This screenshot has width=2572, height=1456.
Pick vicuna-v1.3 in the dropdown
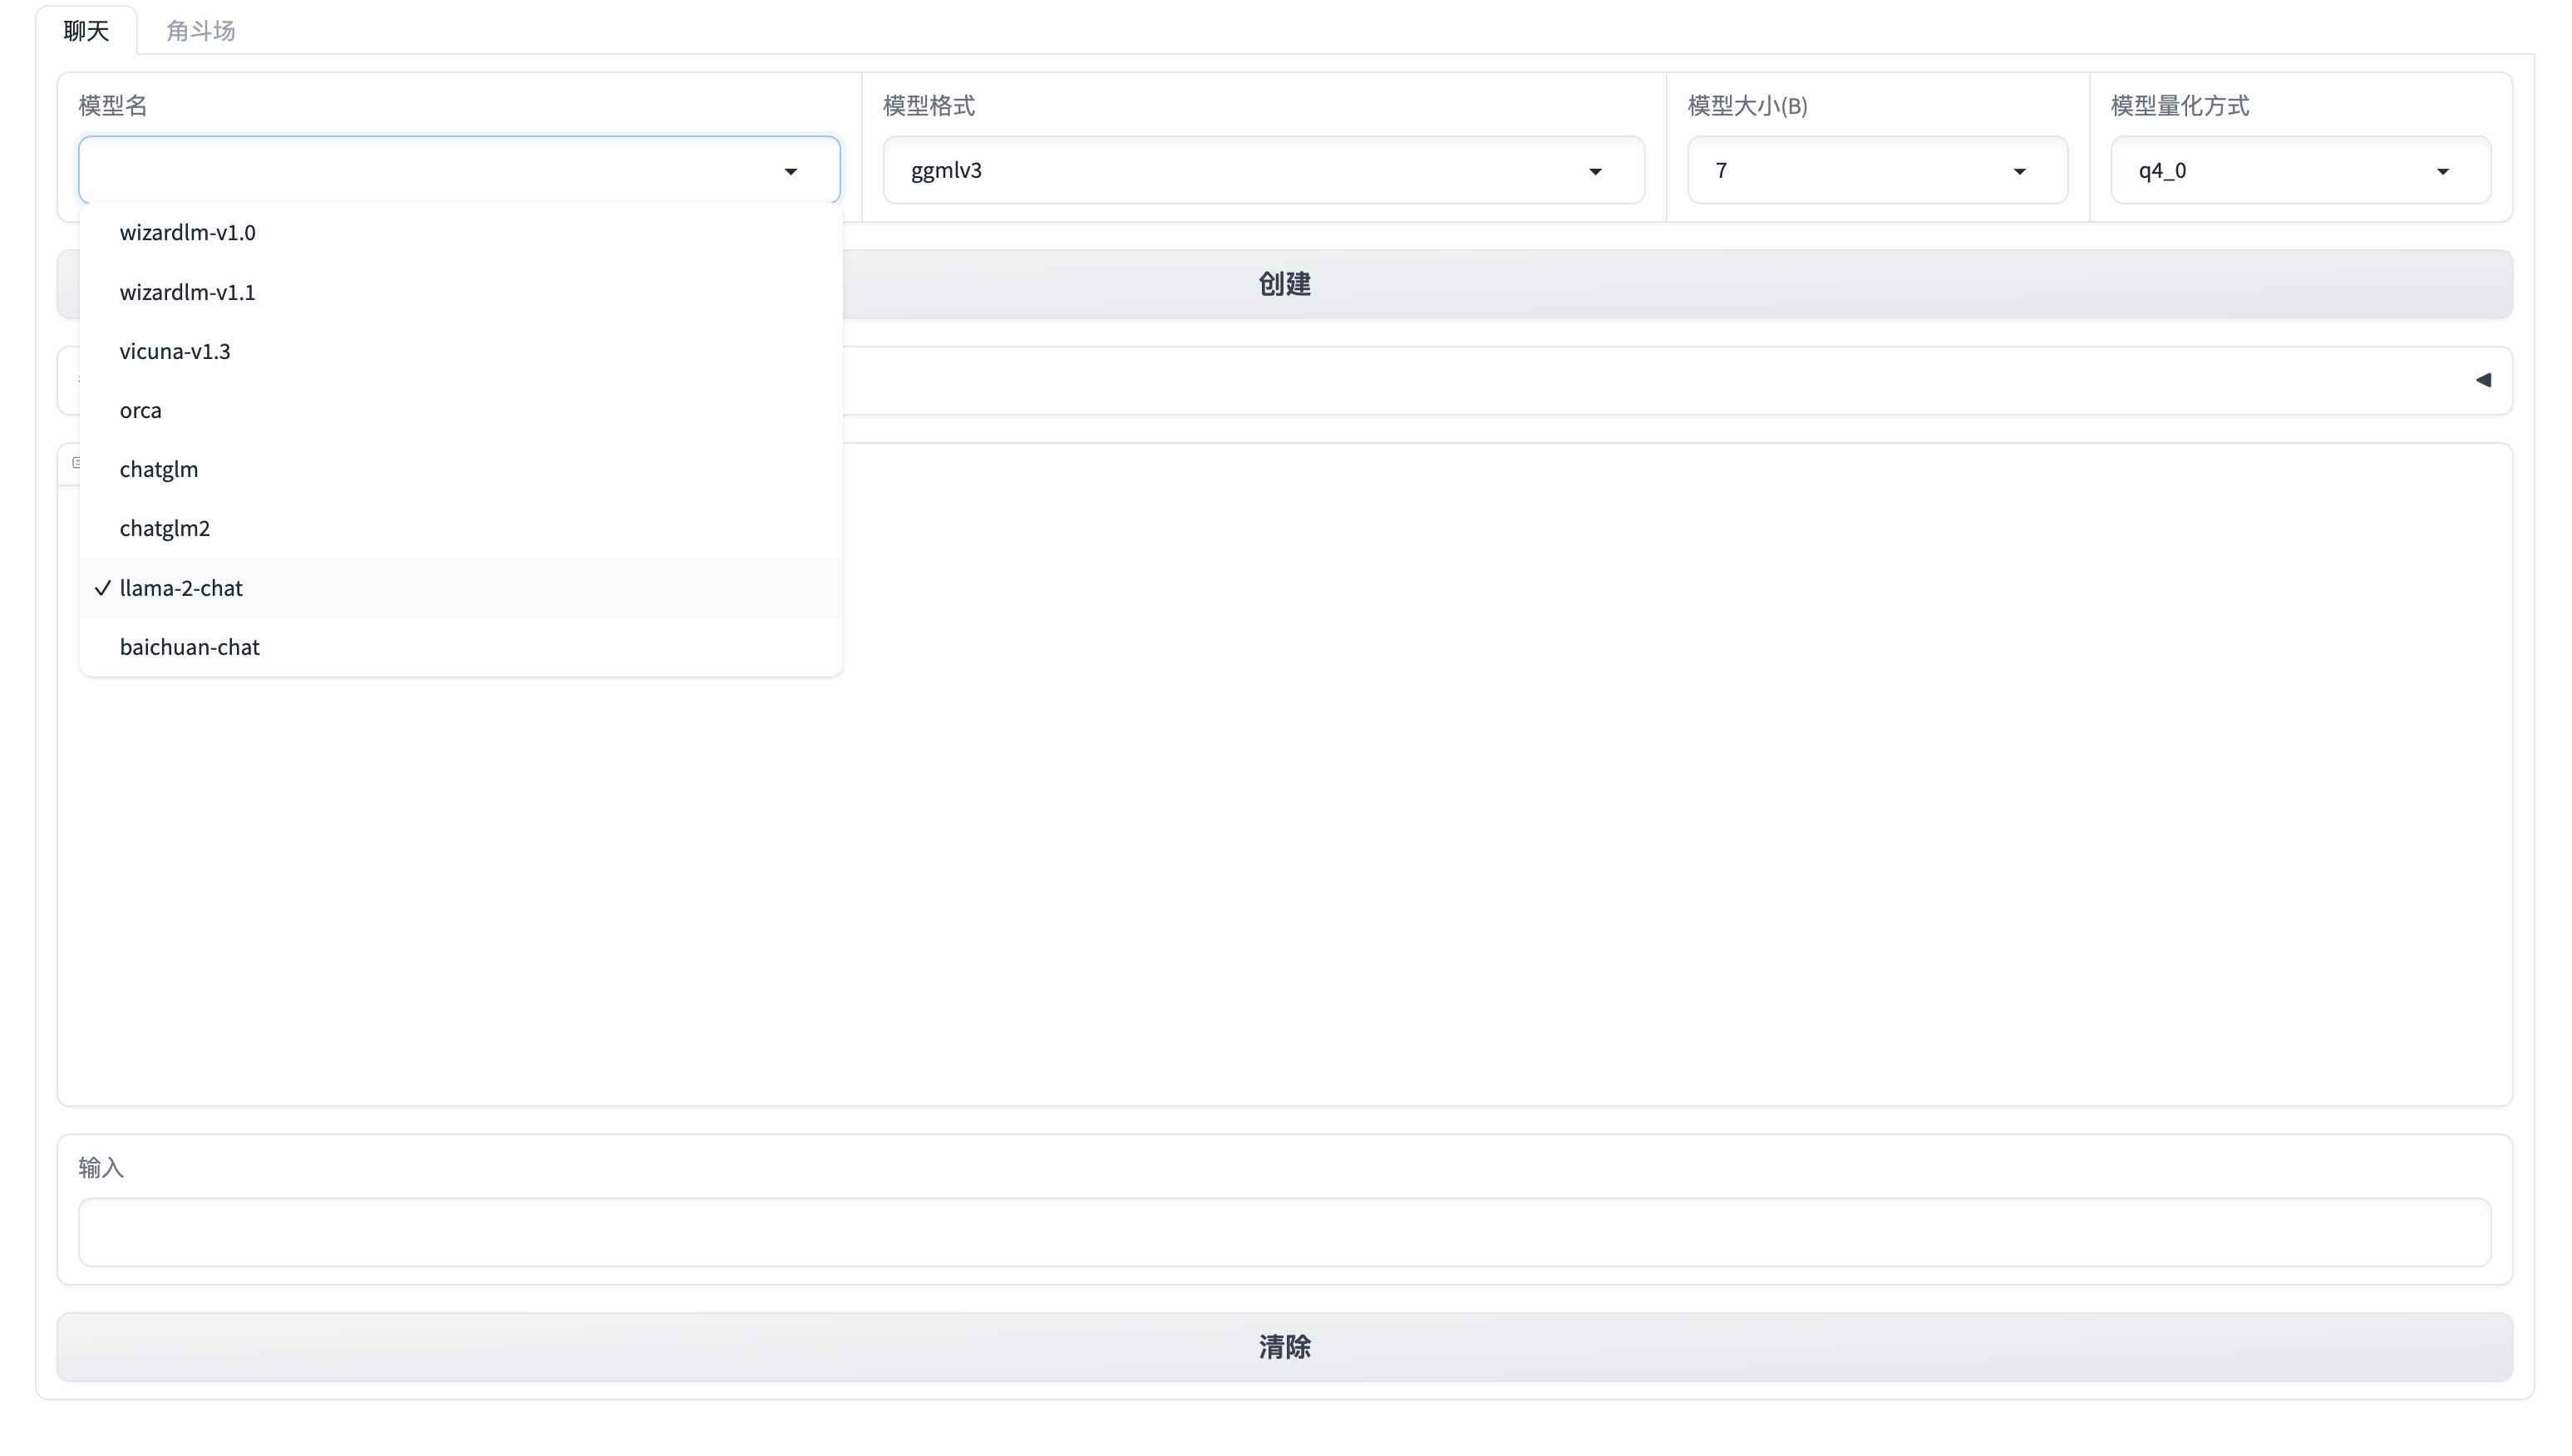coord(175,351)
